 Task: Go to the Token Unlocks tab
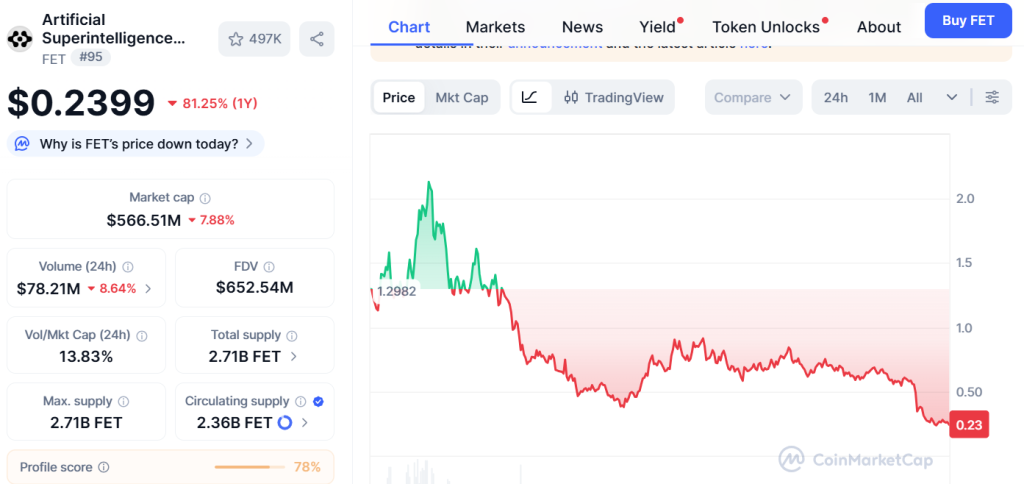tap(766, 27)
